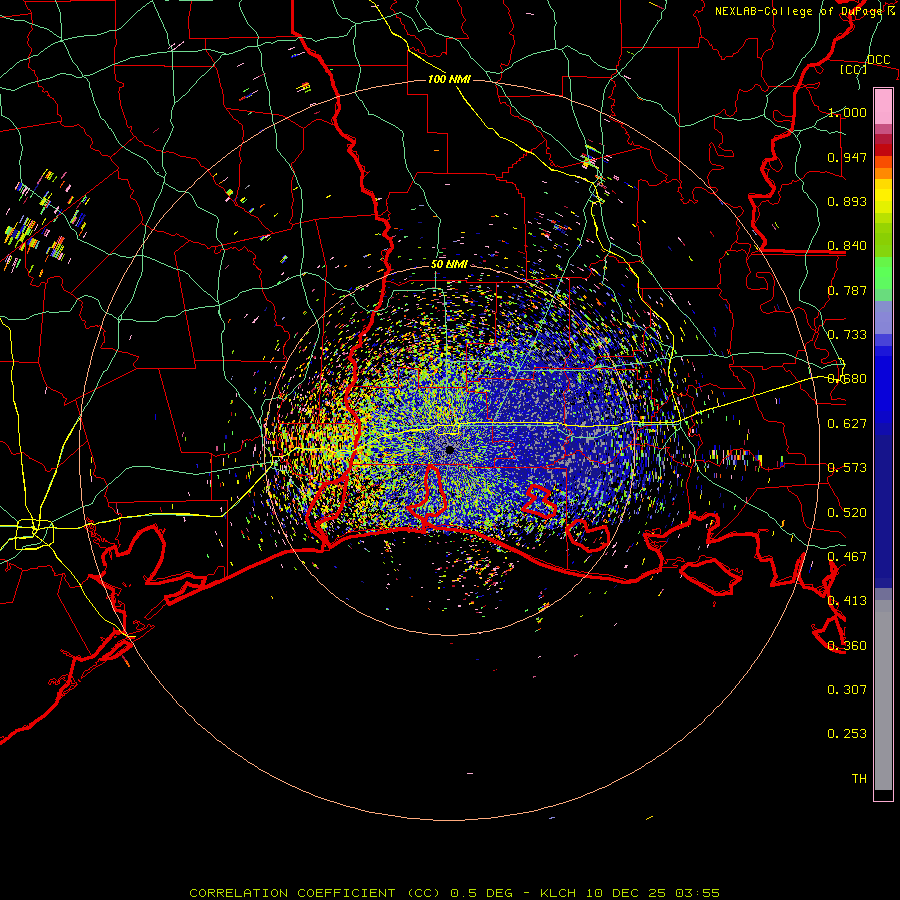Click the Correlation Coefficient KLCH caption
The width and height of the screenshot is (900, 900).
point(454,893)
